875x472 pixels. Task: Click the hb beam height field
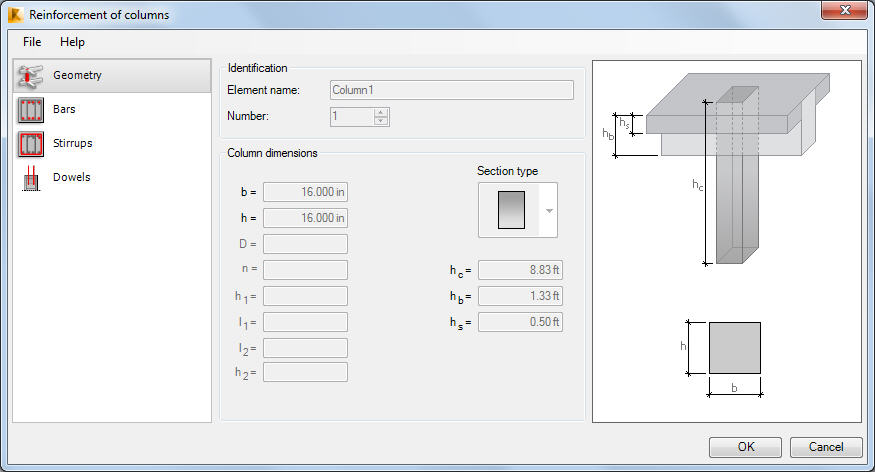coord(520,296)
